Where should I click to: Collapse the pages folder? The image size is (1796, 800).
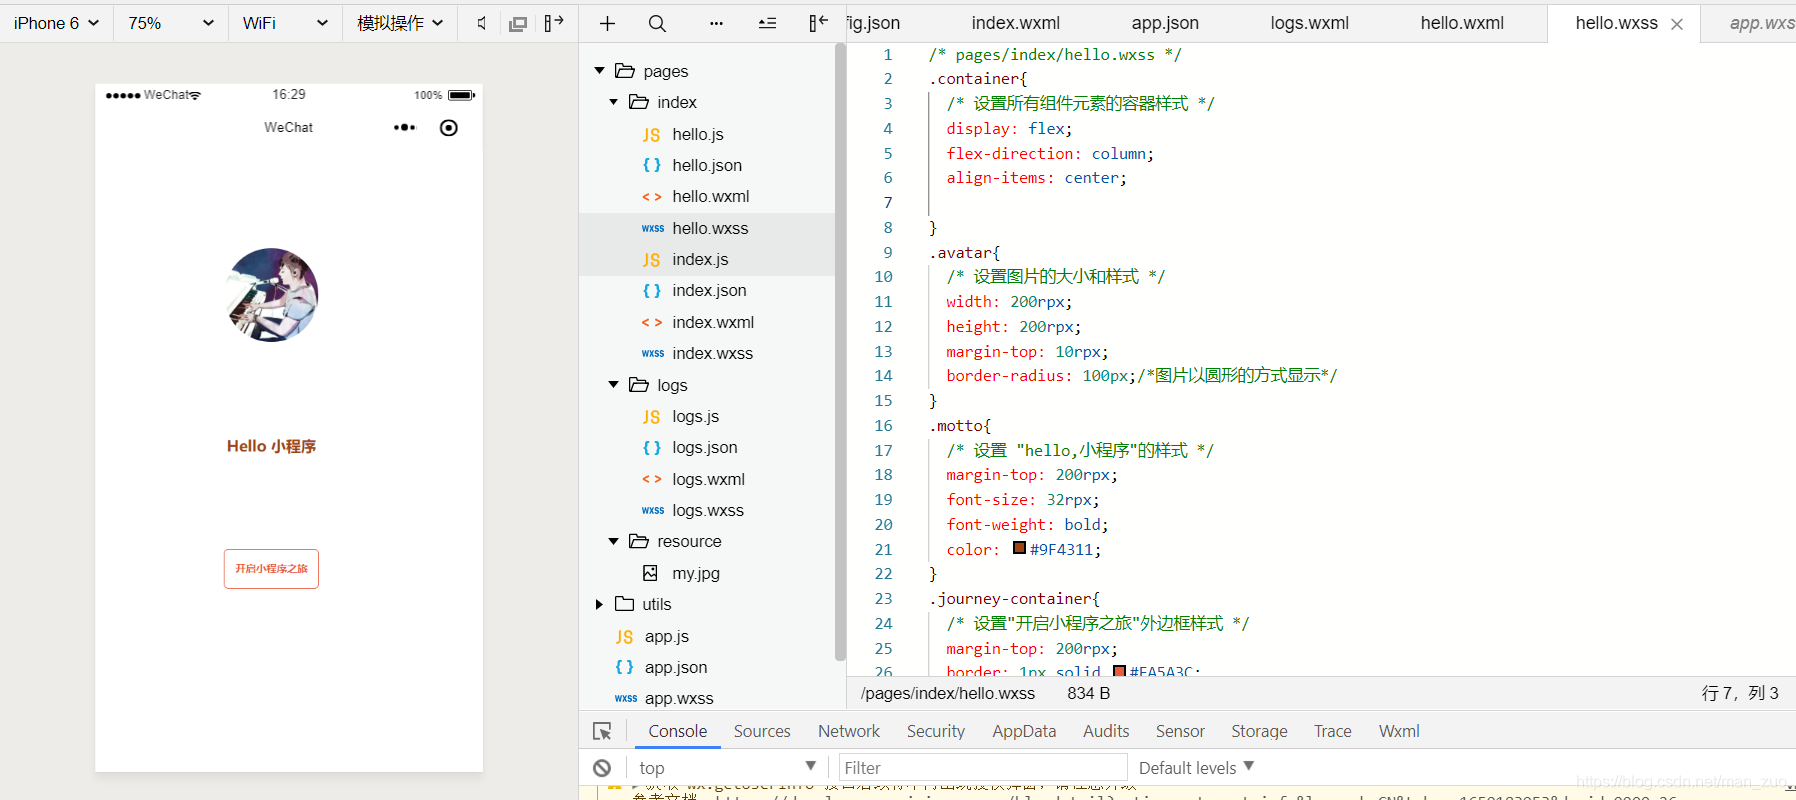point(600,71)
